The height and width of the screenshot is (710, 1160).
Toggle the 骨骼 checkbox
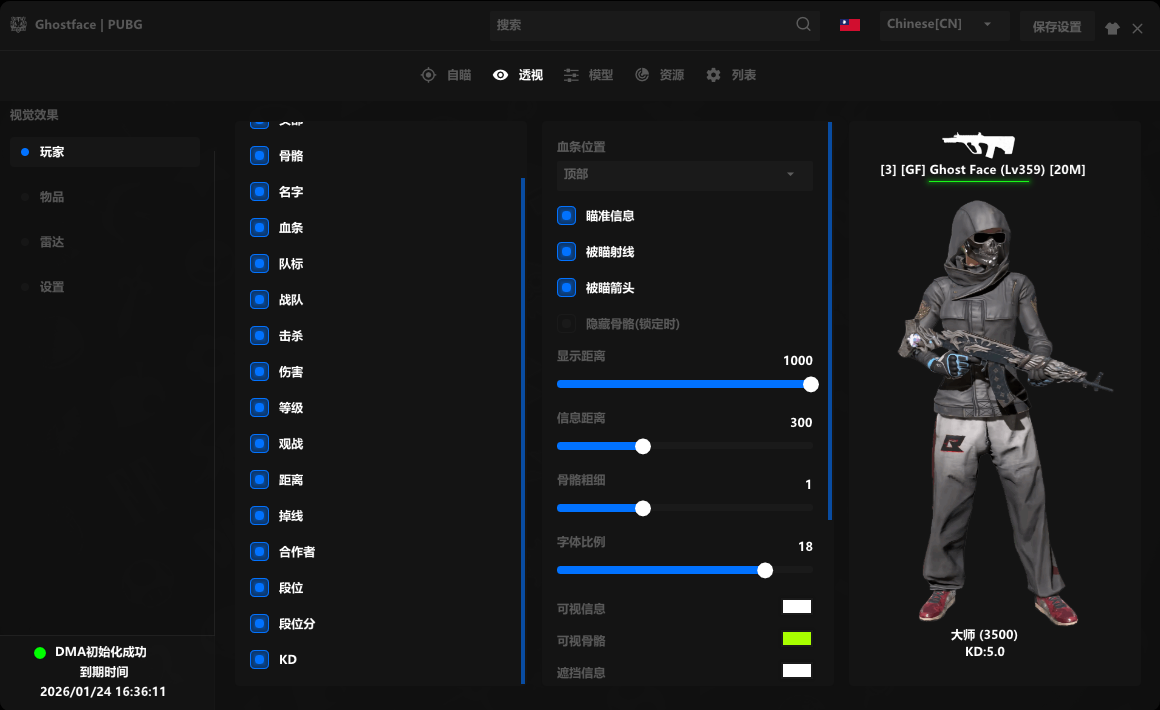pos(260,156)
